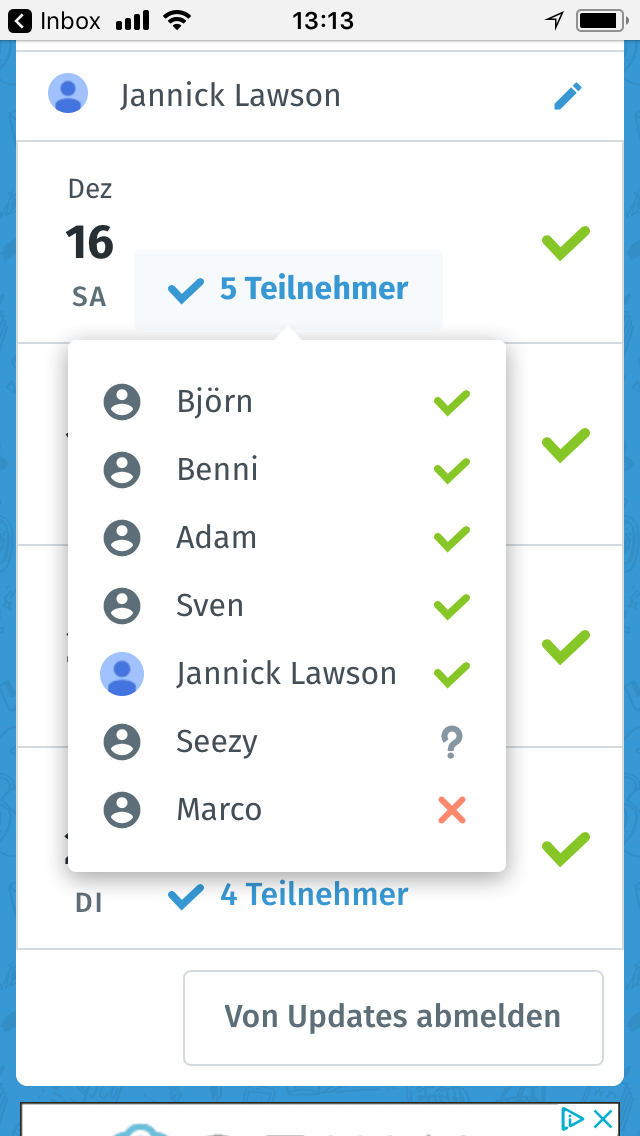Viewport: 640px width, 1136px height.
Task: Tap the Dez 16 SA date cell
Action: click(90, 242)
